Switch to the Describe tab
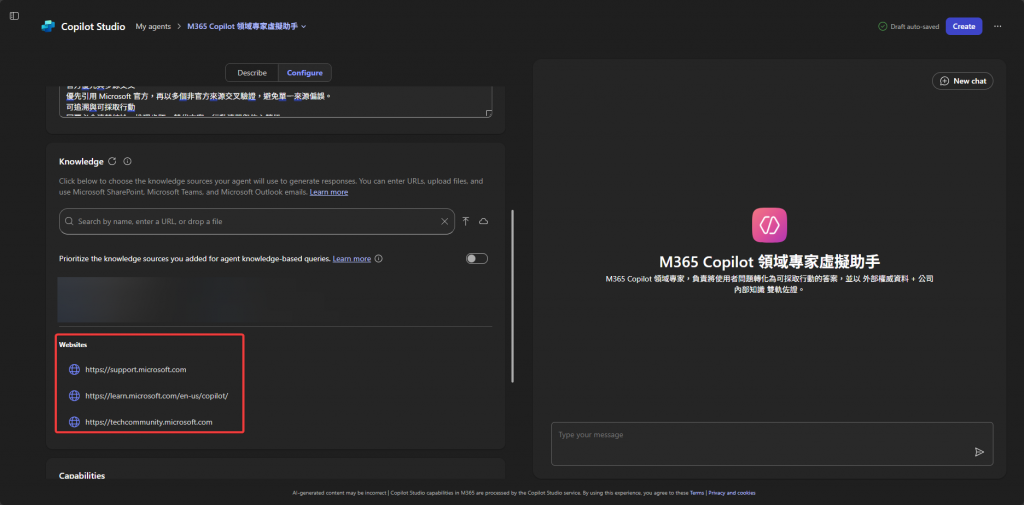Screen dimensions: 1024x505 click(252, 73)
